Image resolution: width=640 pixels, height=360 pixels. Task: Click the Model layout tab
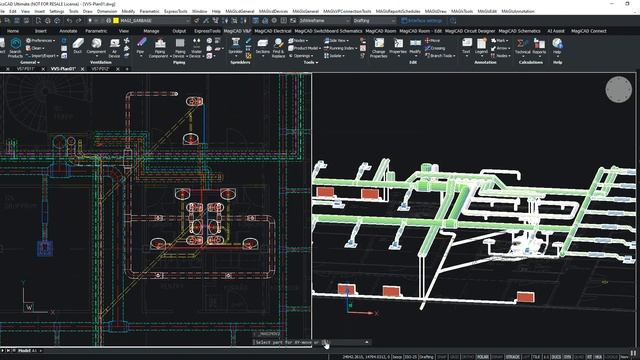(24, 351)
